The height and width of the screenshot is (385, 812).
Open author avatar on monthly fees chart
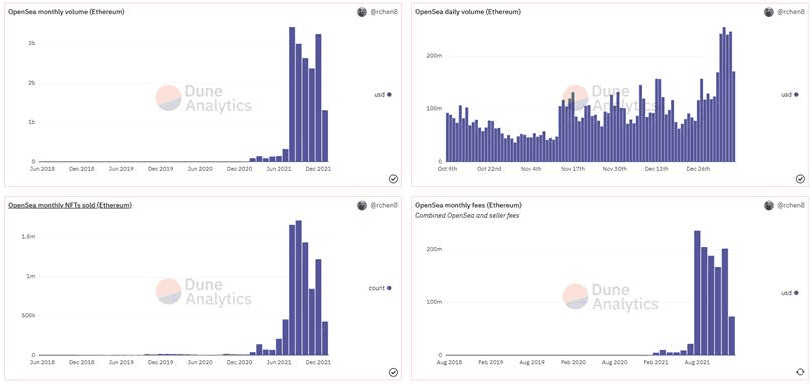point(769,205)
